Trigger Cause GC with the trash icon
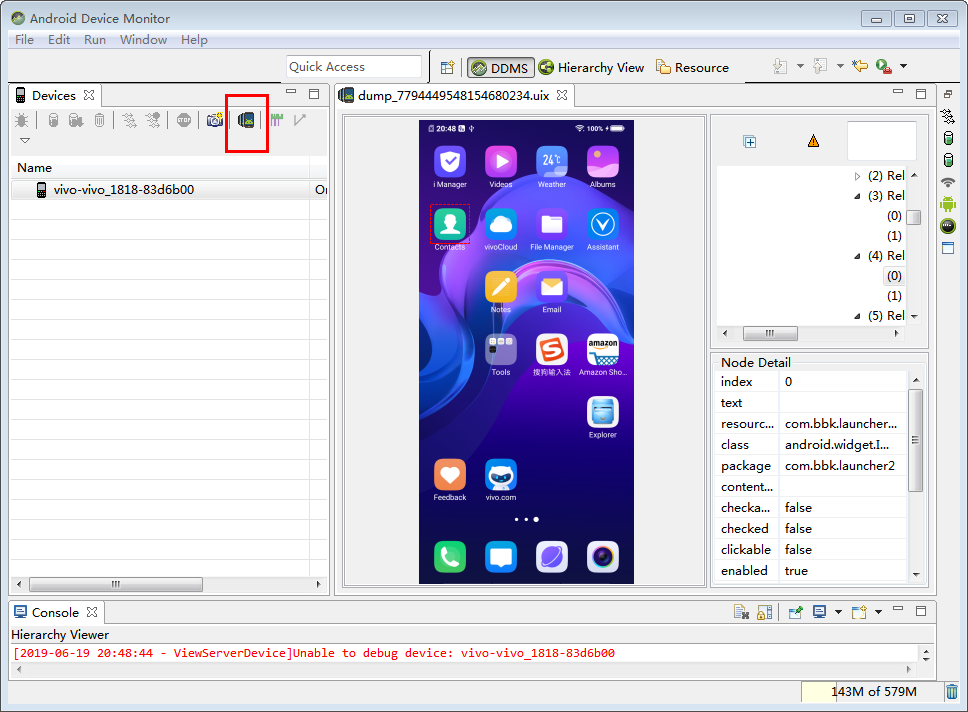The image size is (968, 712). click(98, 119)
